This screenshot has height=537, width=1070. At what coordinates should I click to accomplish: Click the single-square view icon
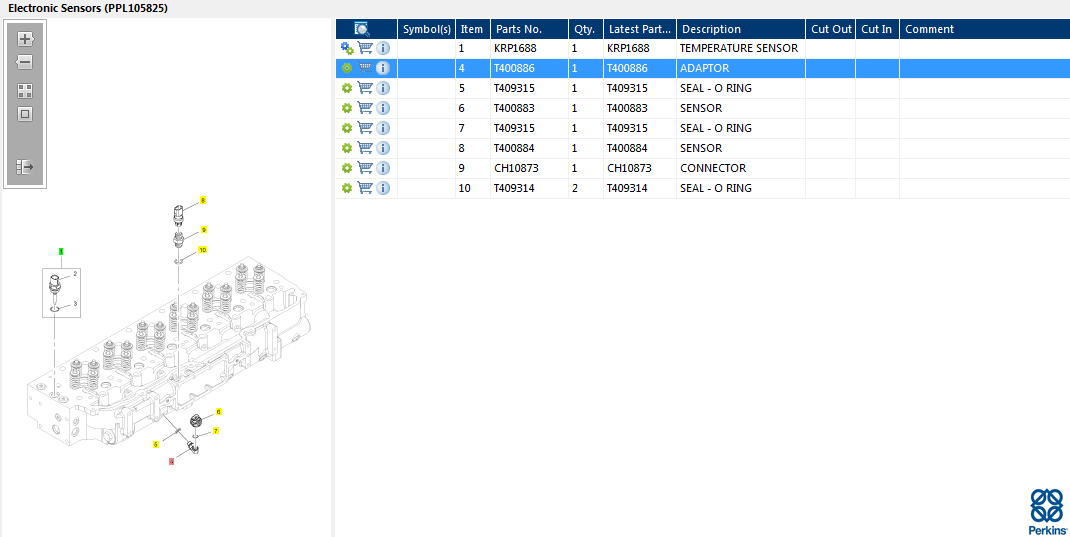click(25, 114)
